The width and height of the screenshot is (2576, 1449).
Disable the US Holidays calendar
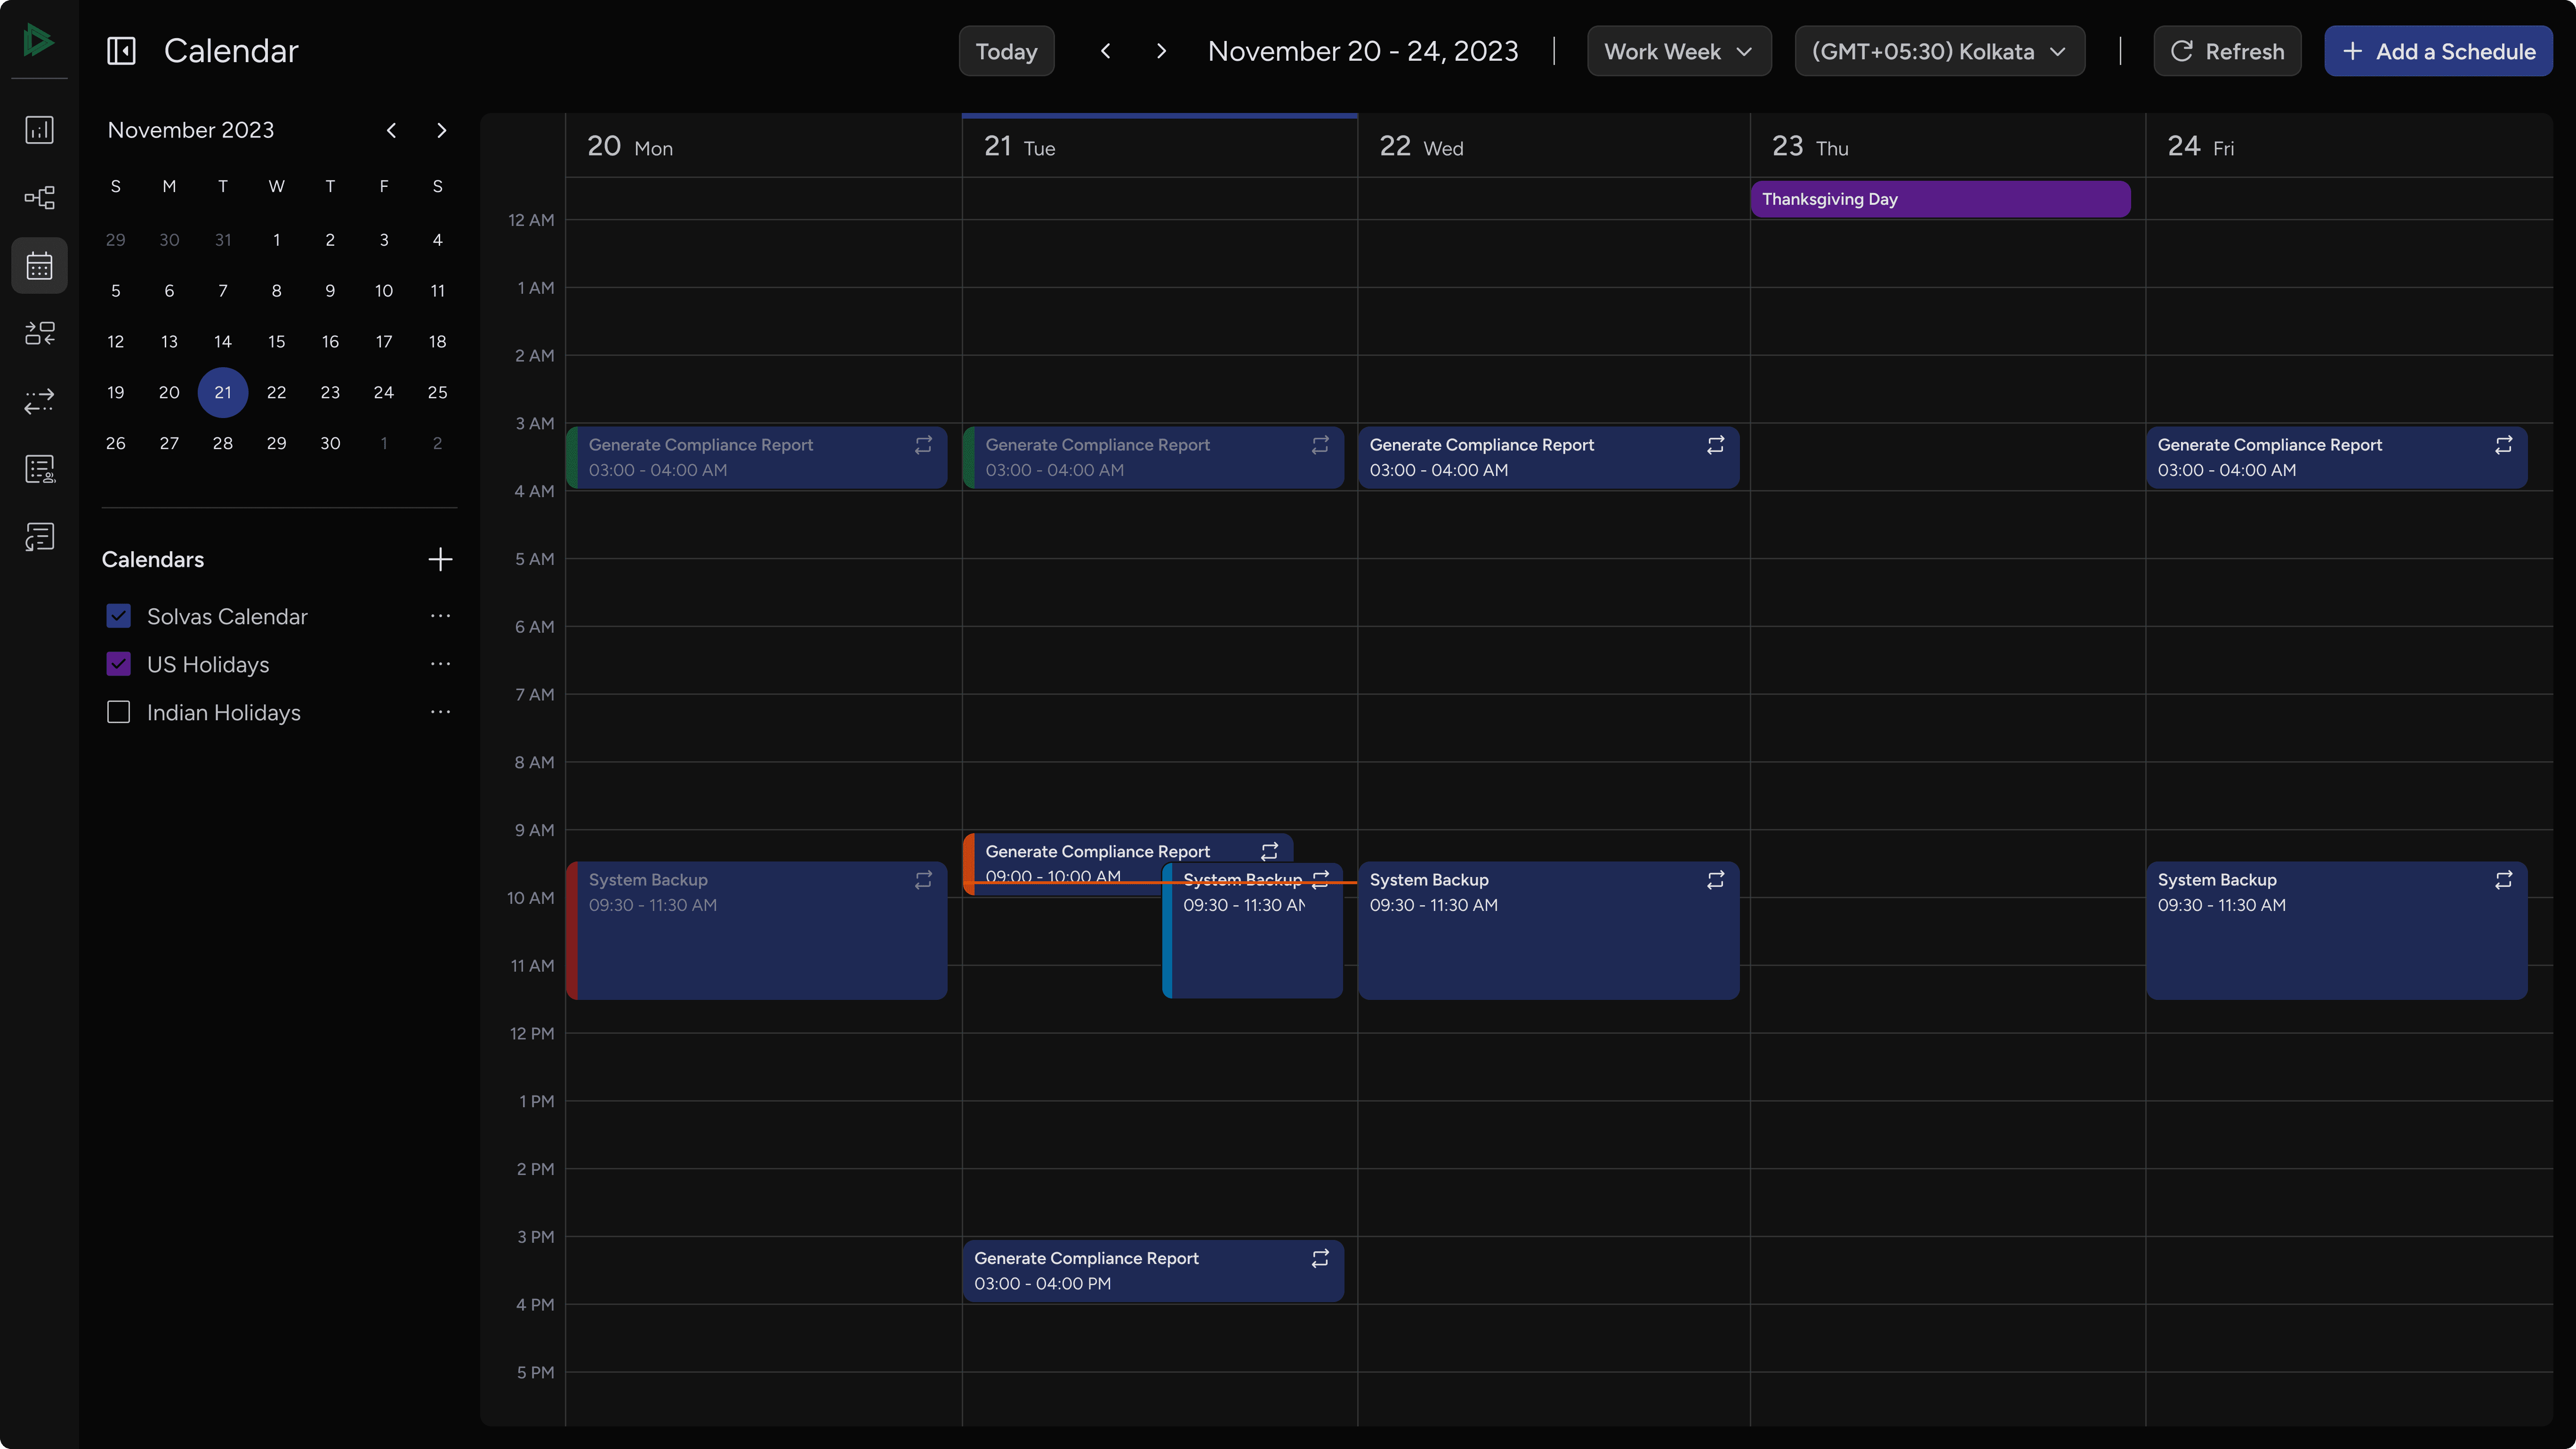pos(118,663)
